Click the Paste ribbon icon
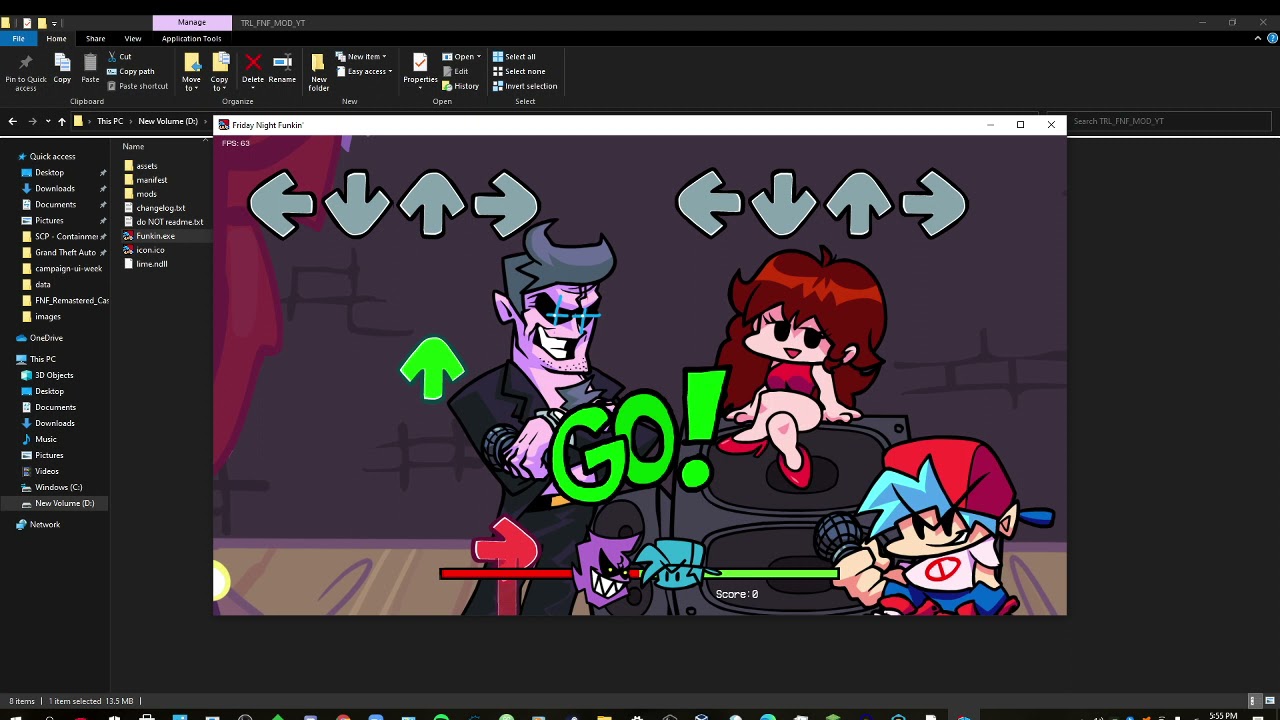This screenshot has height=720, width=1280. (x=90, y=69)
